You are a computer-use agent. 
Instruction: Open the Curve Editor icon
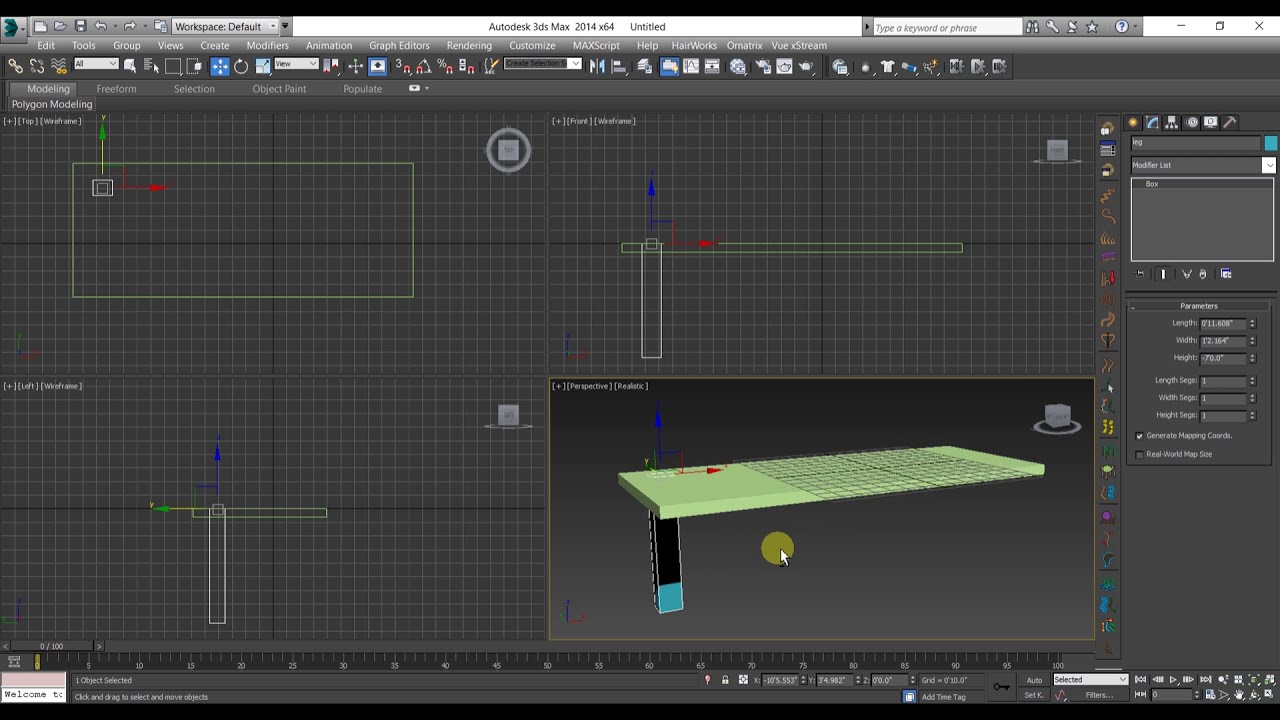pos(691,67)
